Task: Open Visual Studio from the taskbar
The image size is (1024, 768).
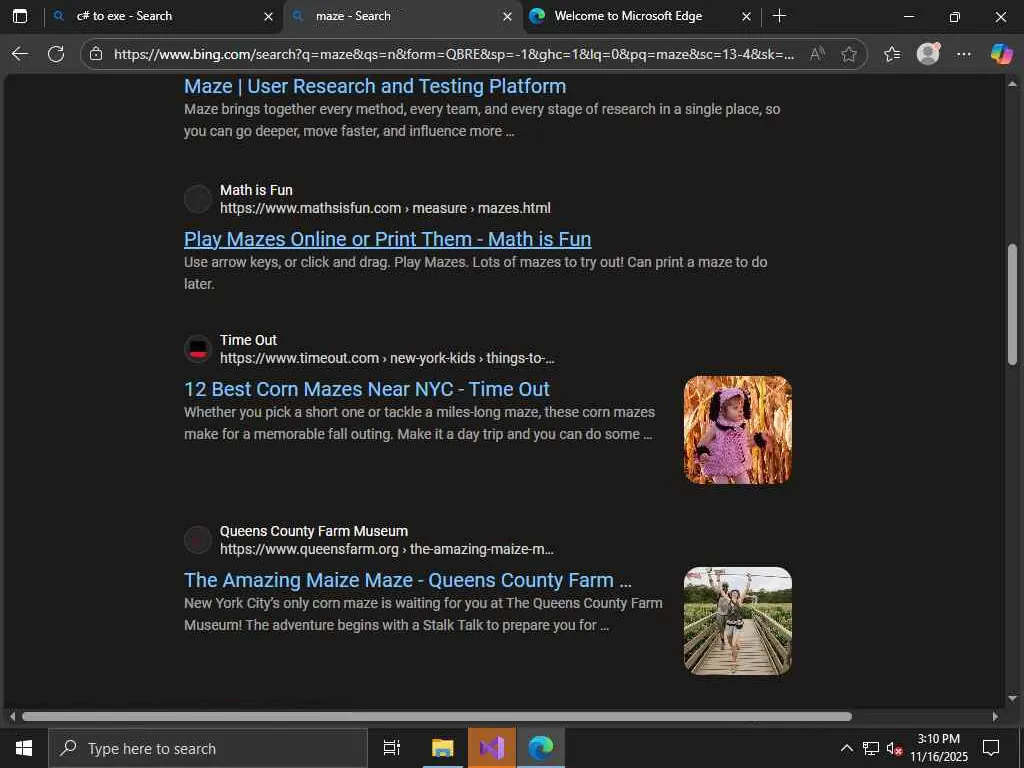Action: click(492, 748)
